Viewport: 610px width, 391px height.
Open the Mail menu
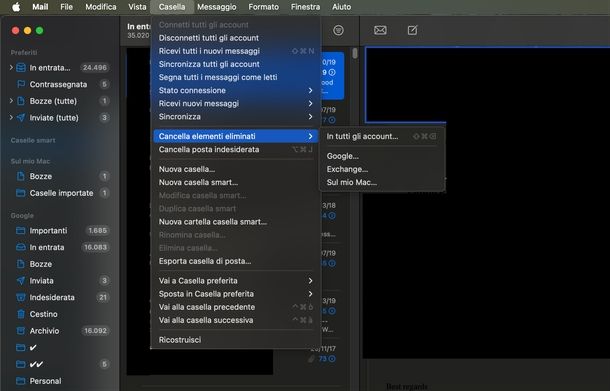(40, 7)
